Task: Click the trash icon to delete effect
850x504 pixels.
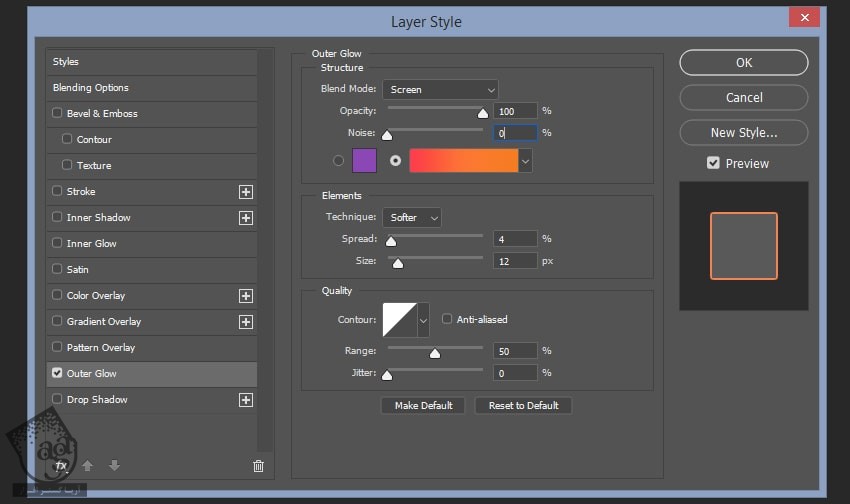Action: 258,465
